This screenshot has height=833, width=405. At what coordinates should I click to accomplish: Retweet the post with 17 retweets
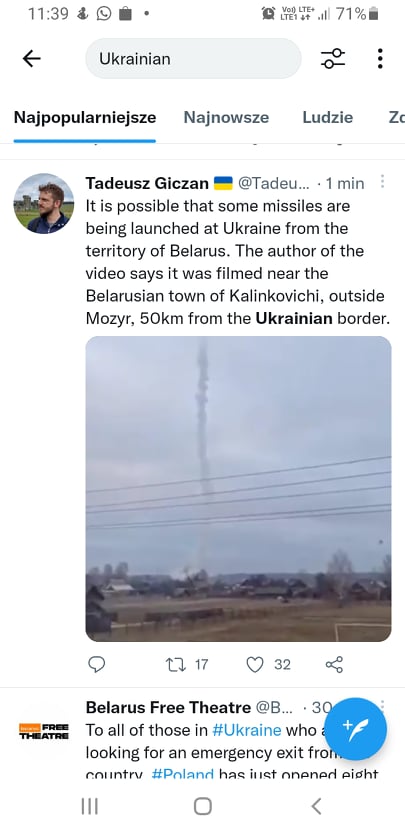click(187, 664)
